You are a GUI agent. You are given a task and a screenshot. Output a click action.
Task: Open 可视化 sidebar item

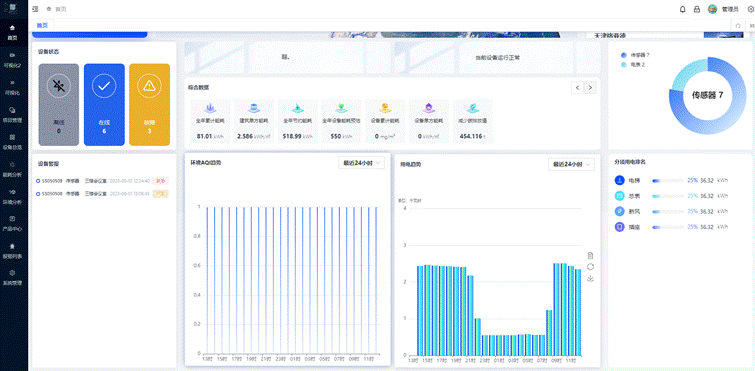(x=13, y=87)
